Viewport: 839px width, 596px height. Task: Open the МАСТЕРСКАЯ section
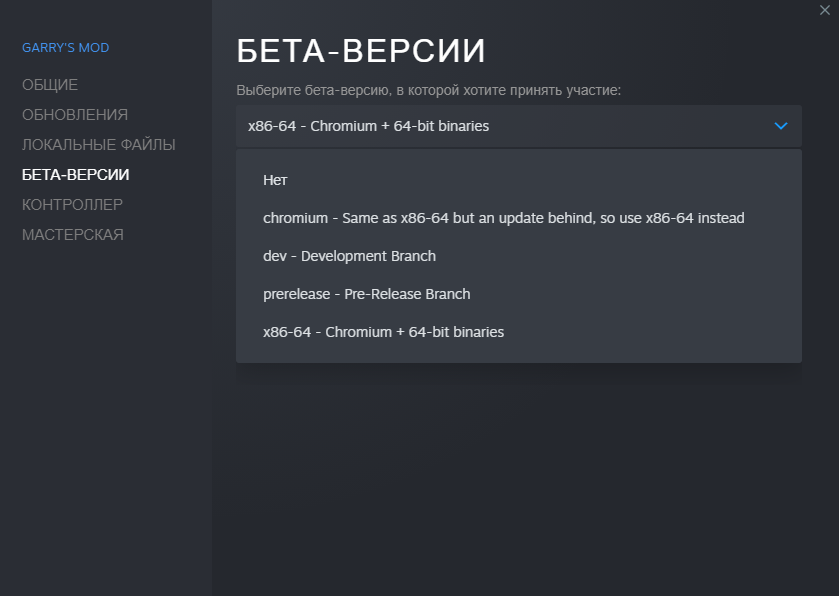point(73,235)
